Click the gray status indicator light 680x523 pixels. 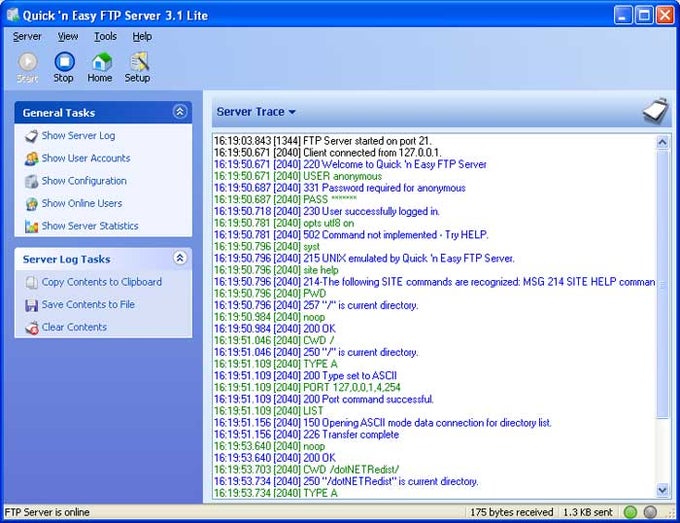[650, 512]
